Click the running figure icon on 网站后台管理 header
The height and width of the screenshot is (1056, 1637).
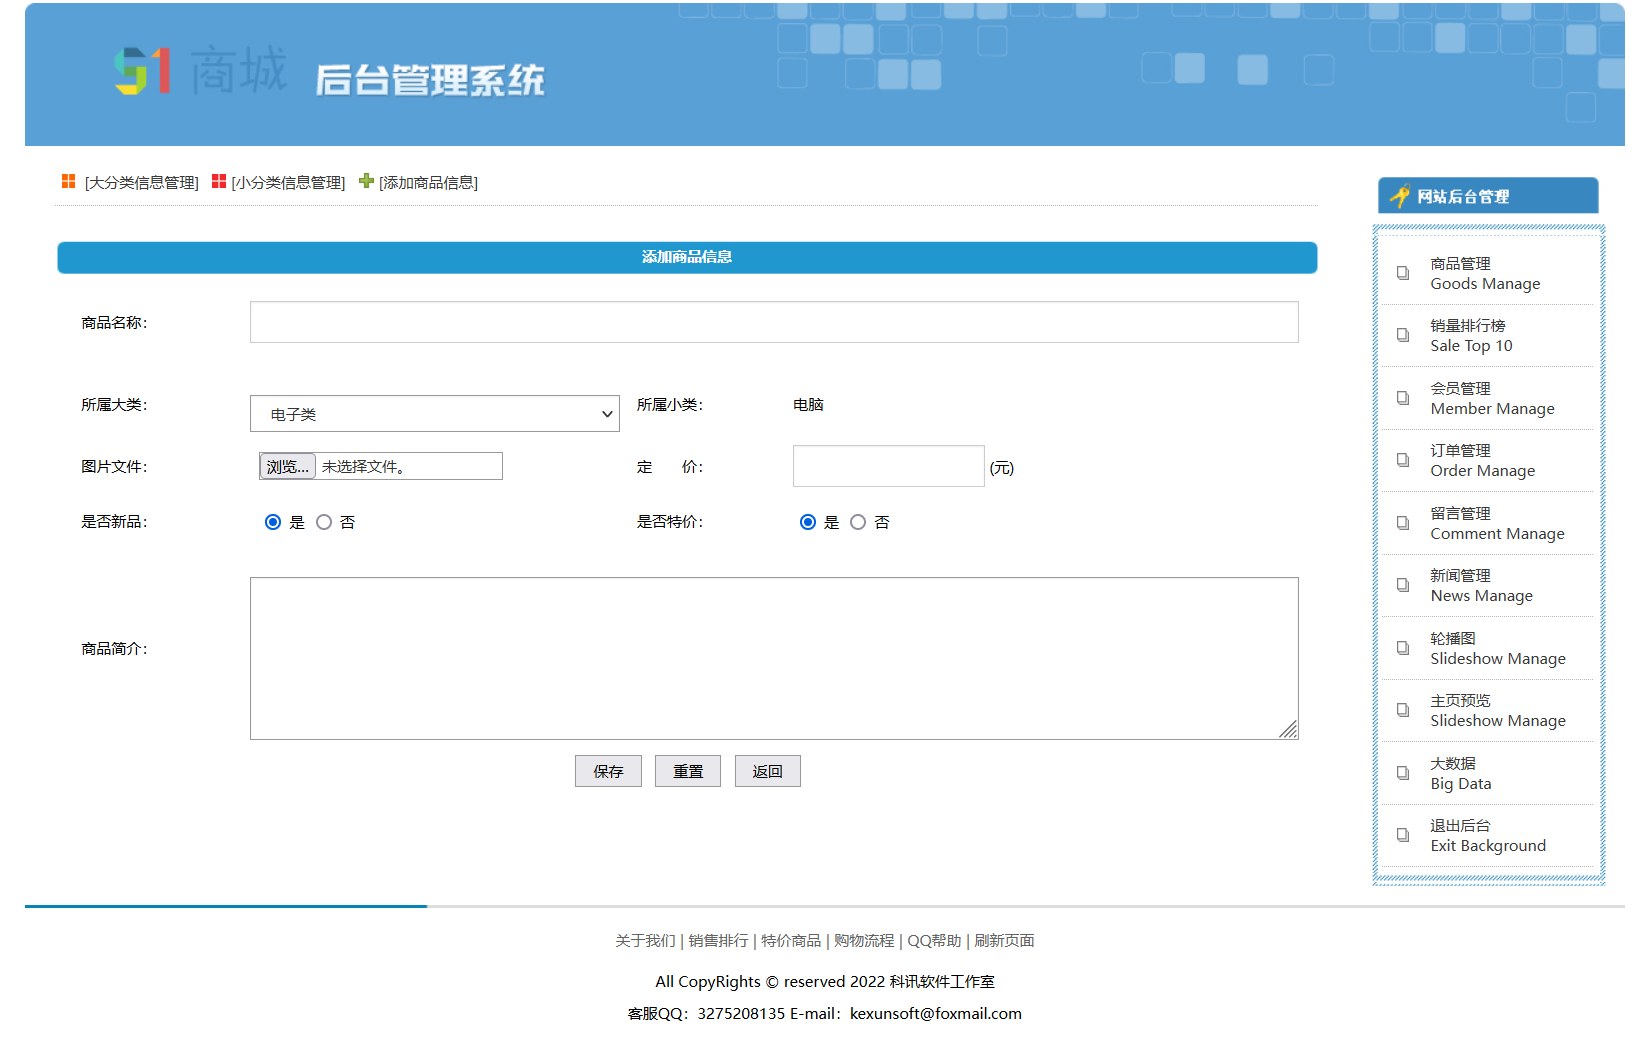coord(1398,196)
